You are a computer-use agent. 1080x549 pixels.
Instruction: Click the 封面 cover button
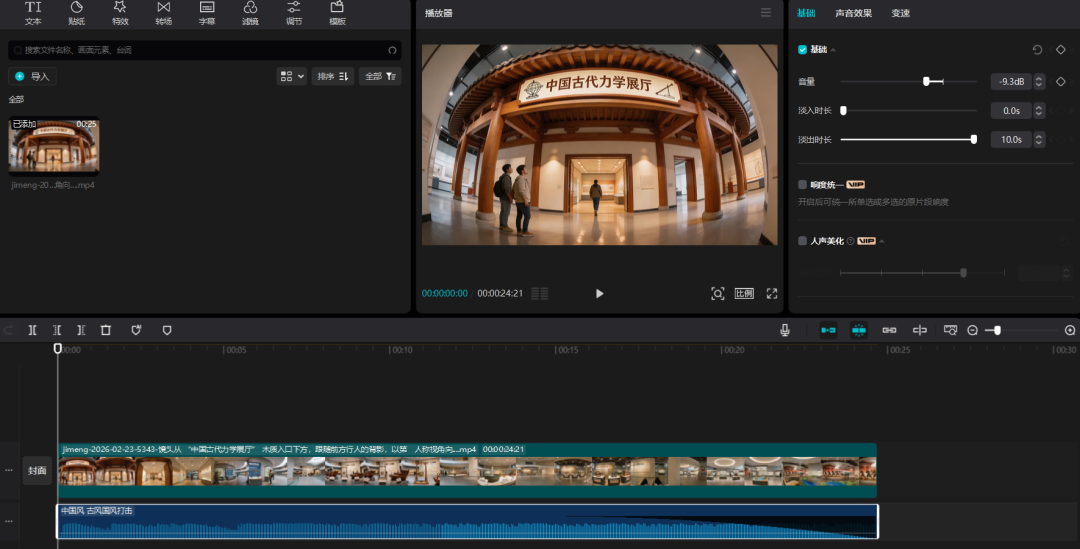[37, 470]
